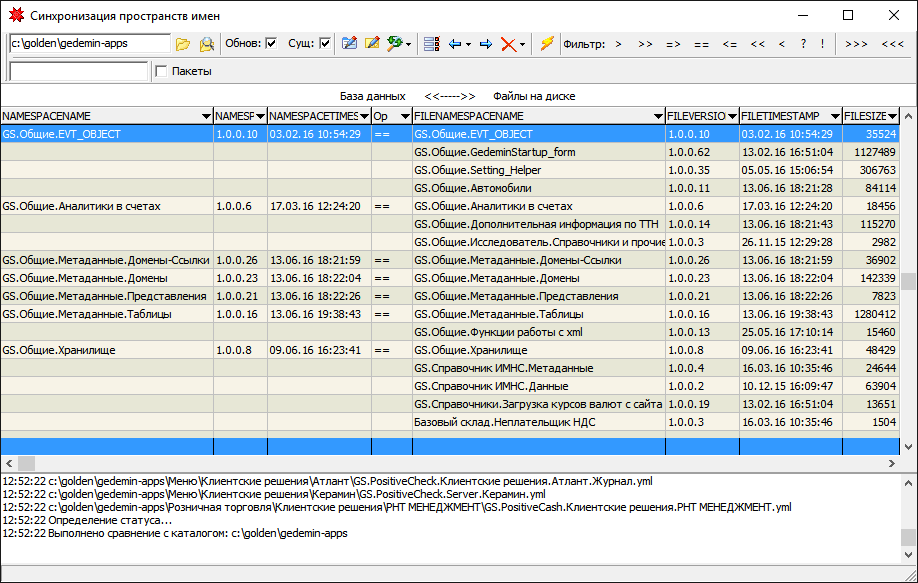Click the >>> filter button
918x583 pixels.
coord(856,44)
